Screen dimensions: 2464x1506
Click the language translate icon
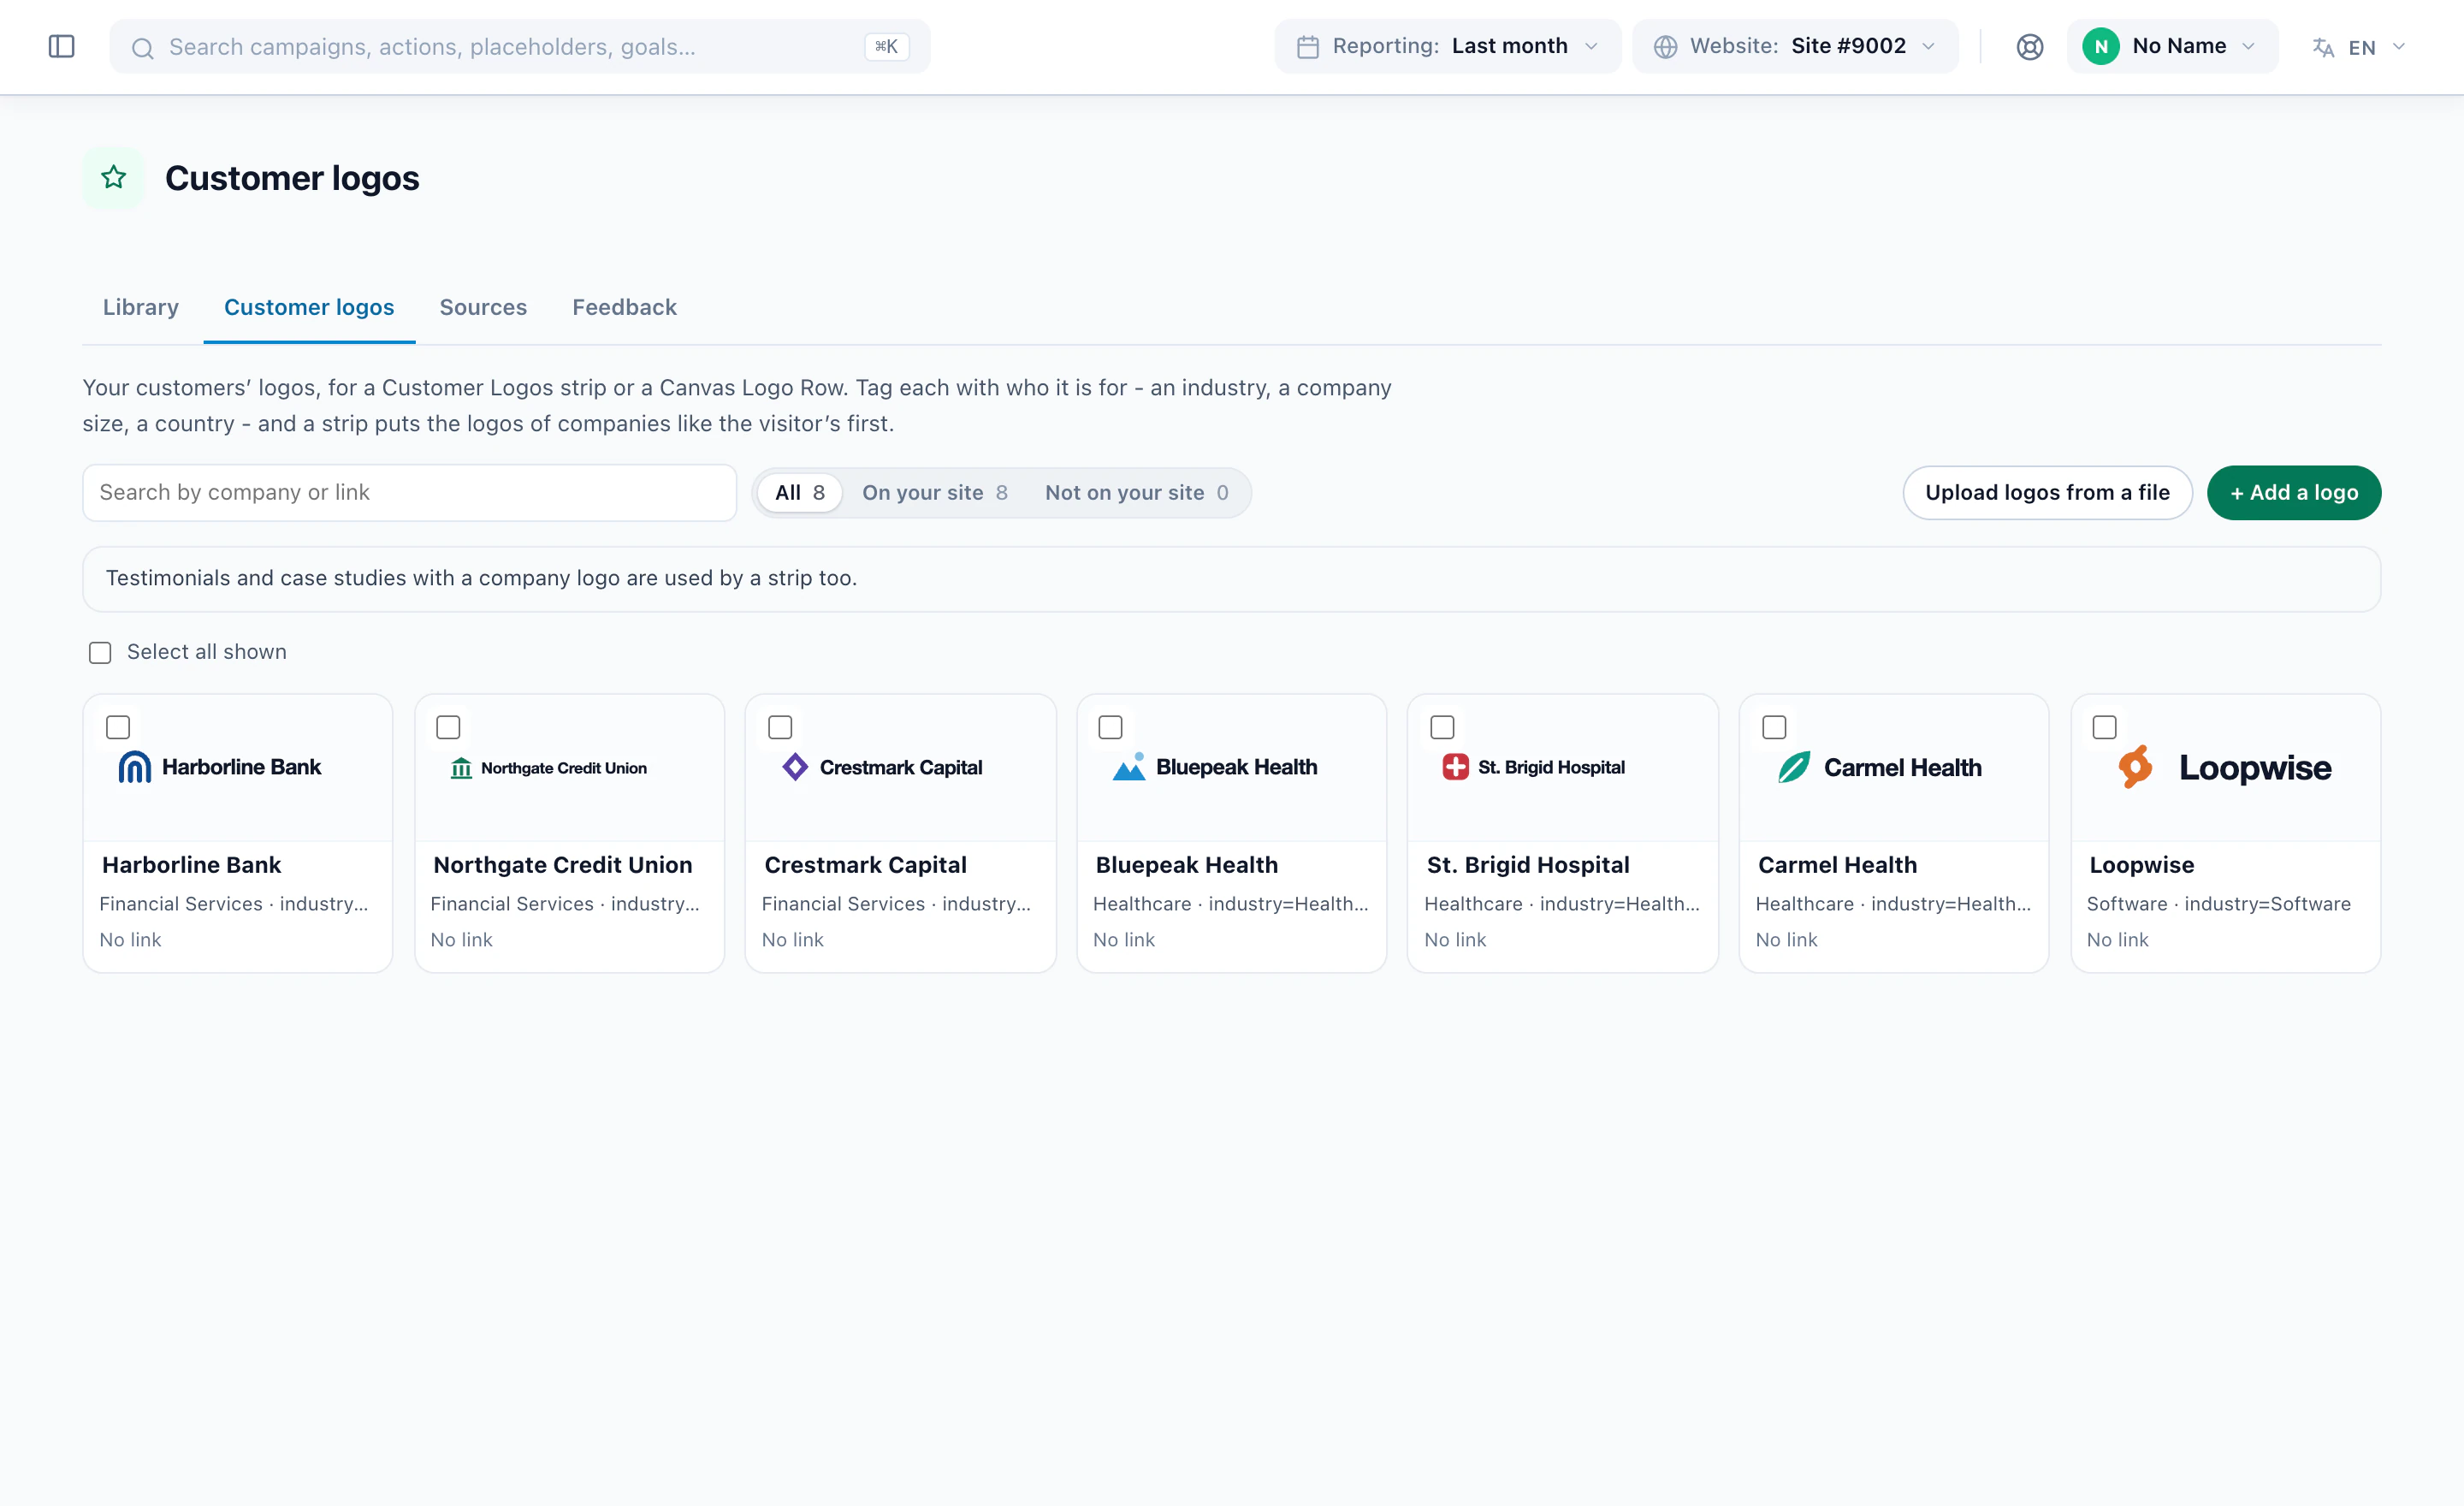(x=2322, y=47)
